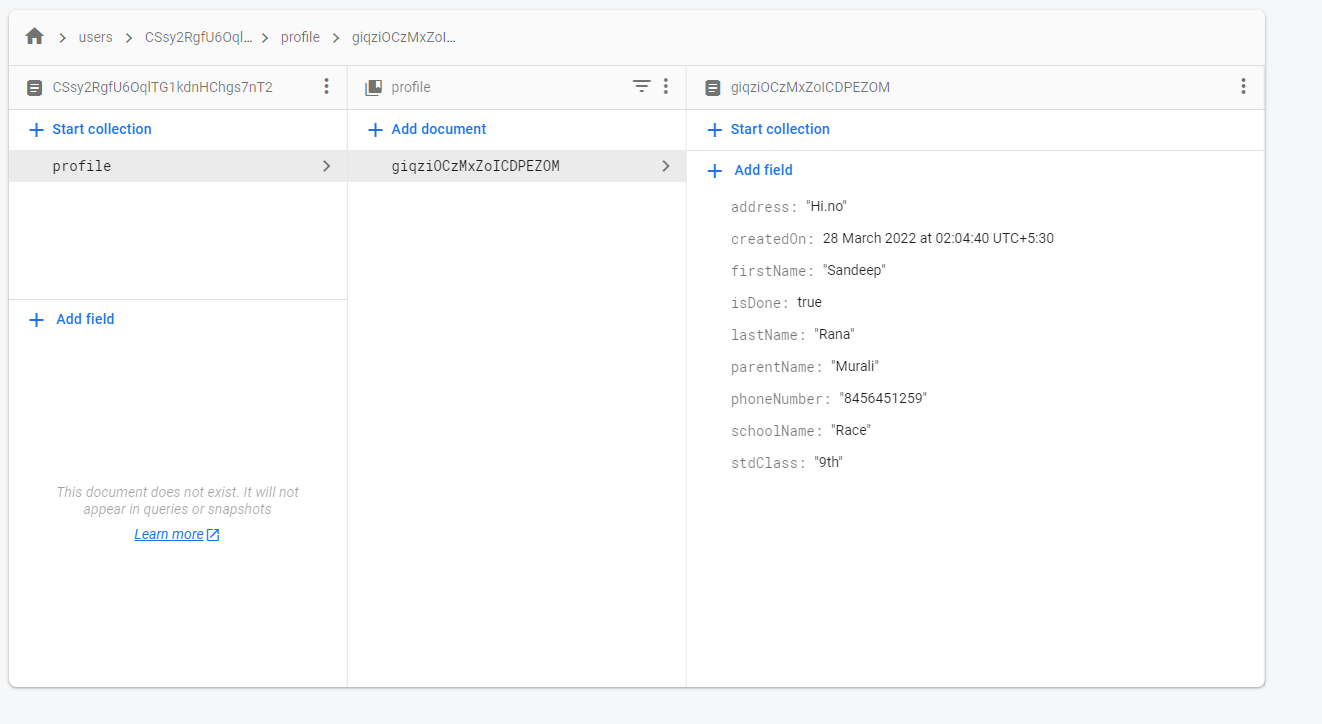The height and width of the screenshot is (724, 1322).
Task: Open profile breadcrumb link
Action: click(300, 37)
